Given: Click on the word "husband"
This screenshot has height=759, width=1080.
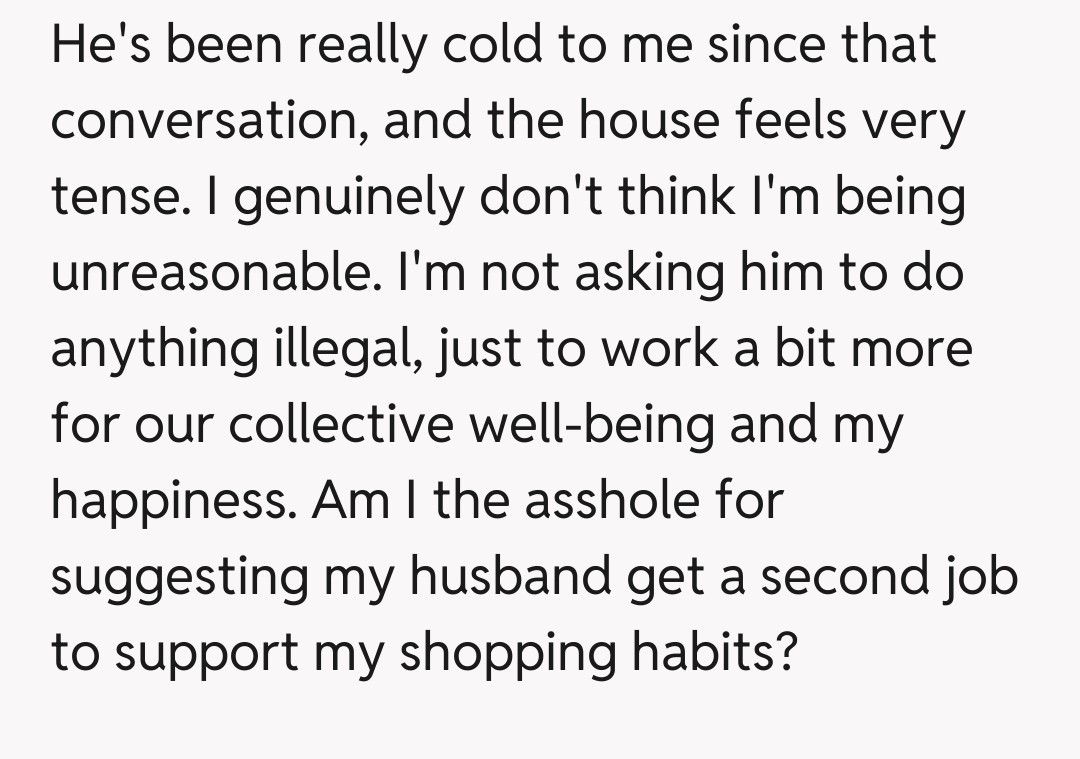Looking at the screenshot, I should [x=510, y=578].
